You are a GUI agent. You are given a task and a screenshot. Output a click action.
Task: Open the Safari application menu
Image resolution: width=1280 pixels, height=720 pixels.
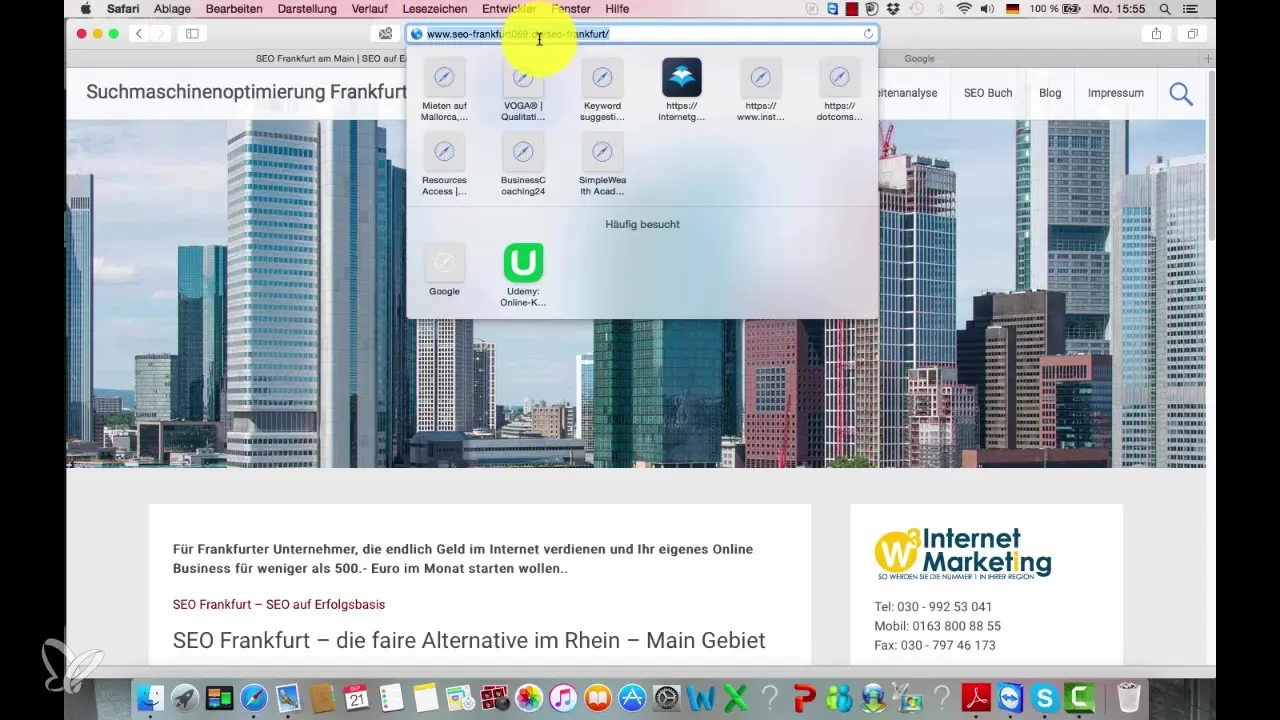[x=123, y=8]
